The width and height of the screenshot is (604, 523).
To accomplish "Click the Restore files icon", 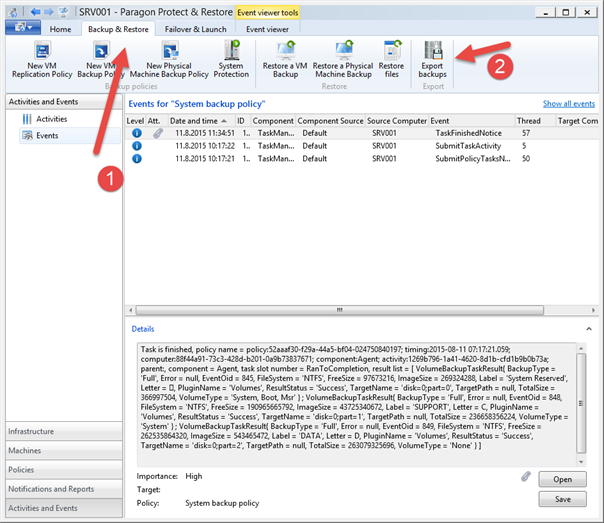I will coord(392,50).
